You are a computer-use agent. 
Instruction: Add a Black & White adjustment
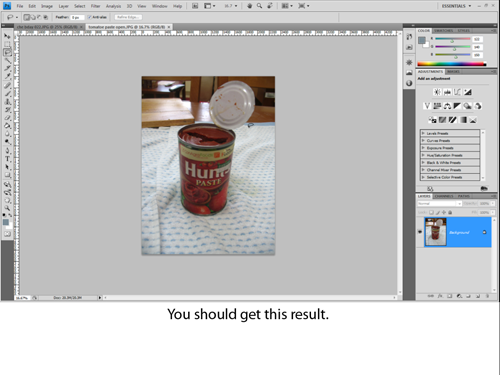pos(457,106)
